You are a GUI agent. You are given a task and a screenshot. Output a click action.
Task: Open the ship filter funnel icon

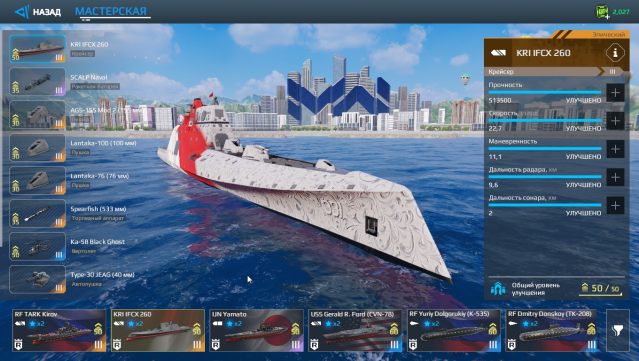click(x=618, y=330)
